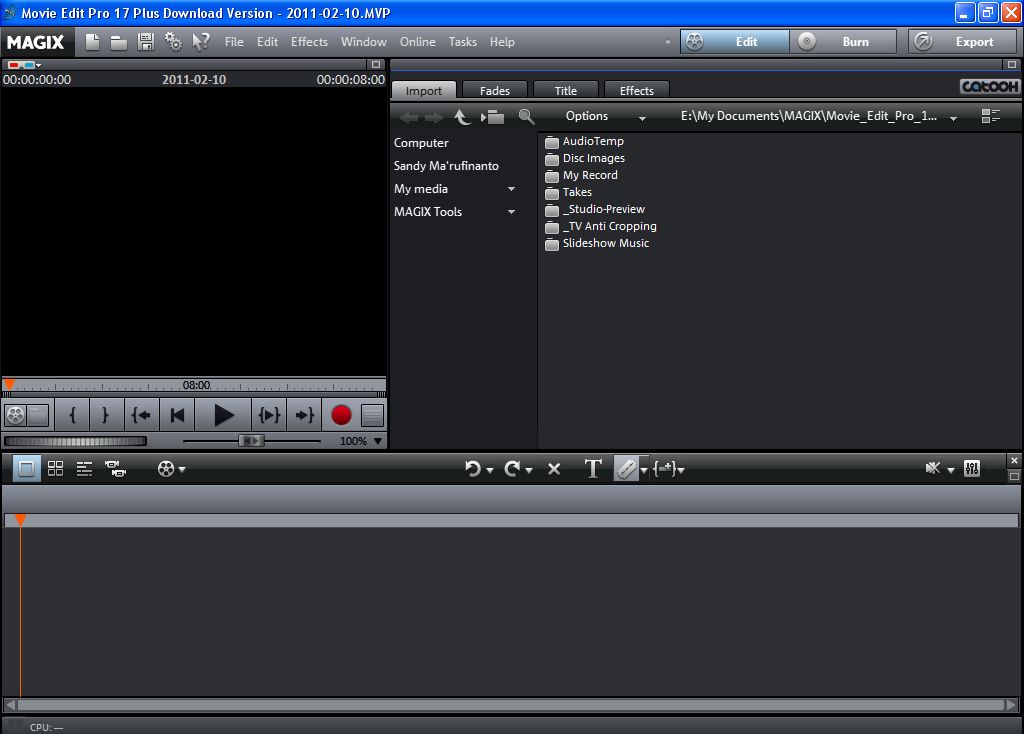Expand the folder path dropdown

point(953,118)
